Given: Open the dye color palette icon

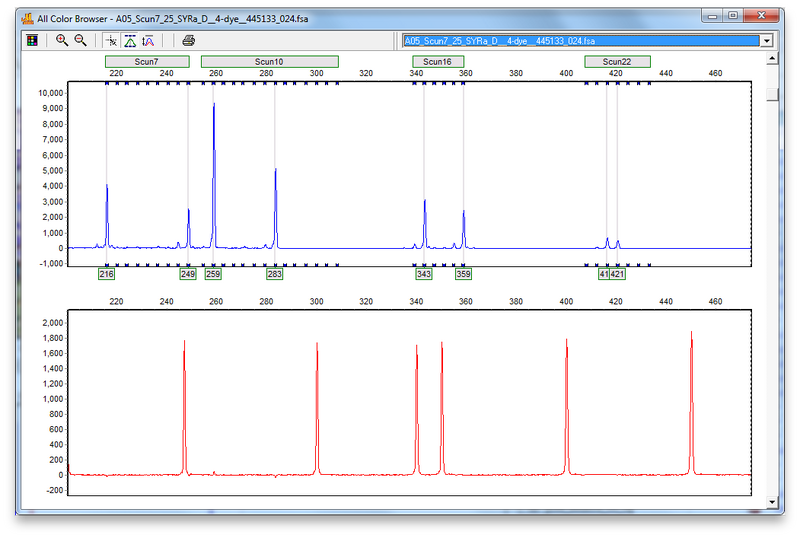Looking at the screenshot, I should click(32, 40).
